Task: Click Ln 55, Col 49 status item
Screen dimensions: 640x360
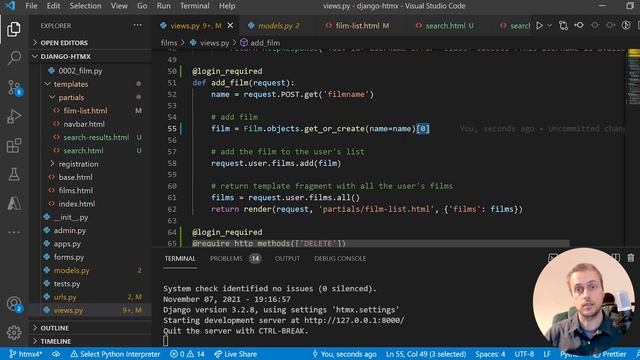Action: 426,354
